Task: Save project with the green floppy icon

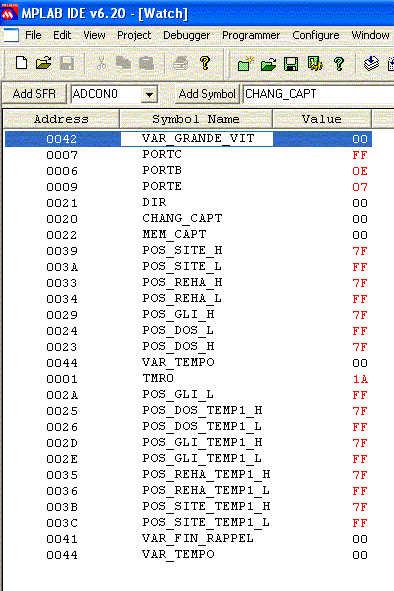Action: coord(291,64)
